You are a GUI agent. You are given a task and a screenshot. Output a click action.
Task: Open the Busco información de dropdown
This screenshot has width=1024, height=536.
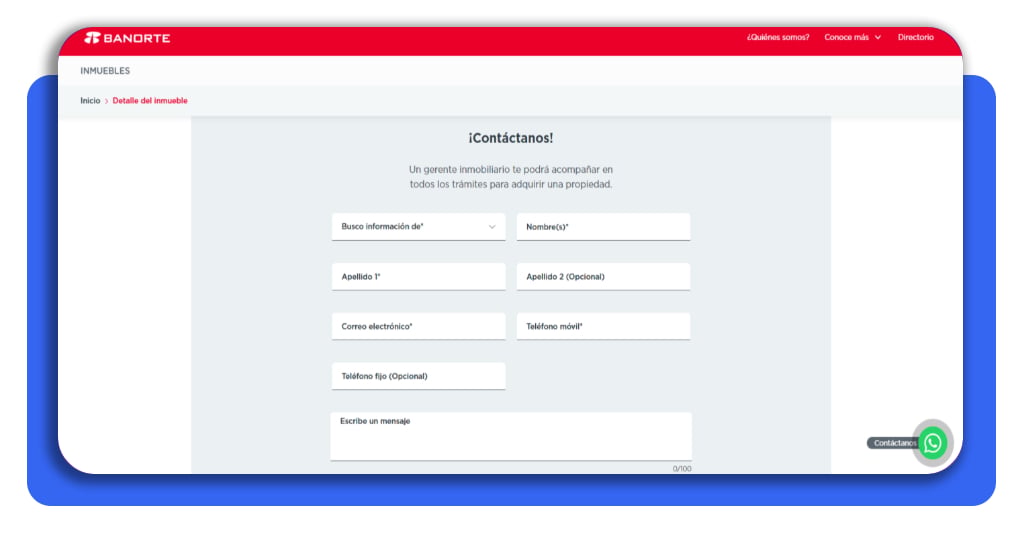pyautogui.click(x=419, y=227)
